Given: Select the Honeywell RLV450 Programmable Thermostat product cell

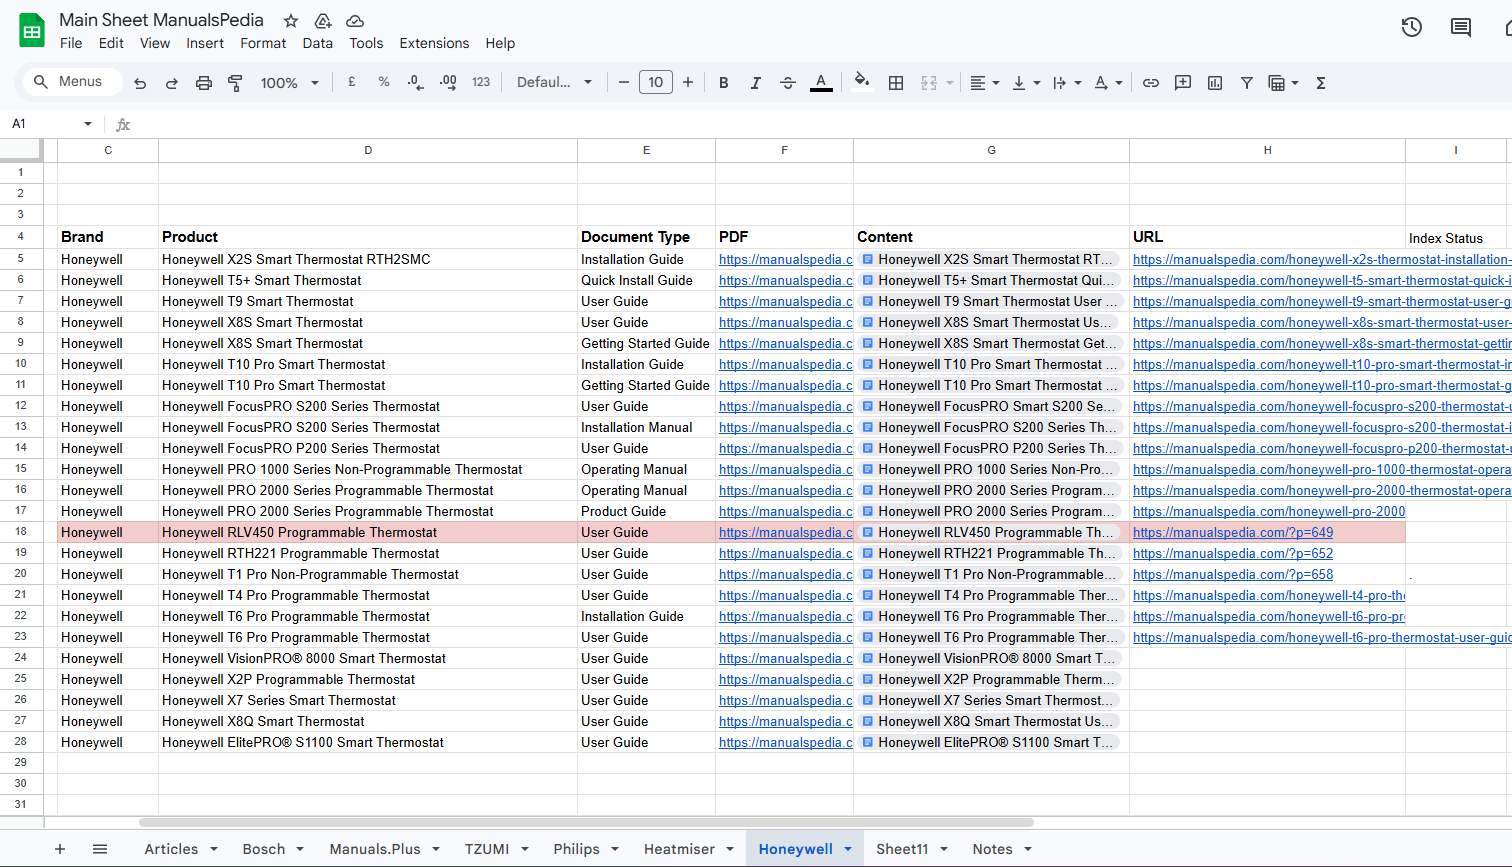Looking at the screenshot, I should (x=368, y=532).
